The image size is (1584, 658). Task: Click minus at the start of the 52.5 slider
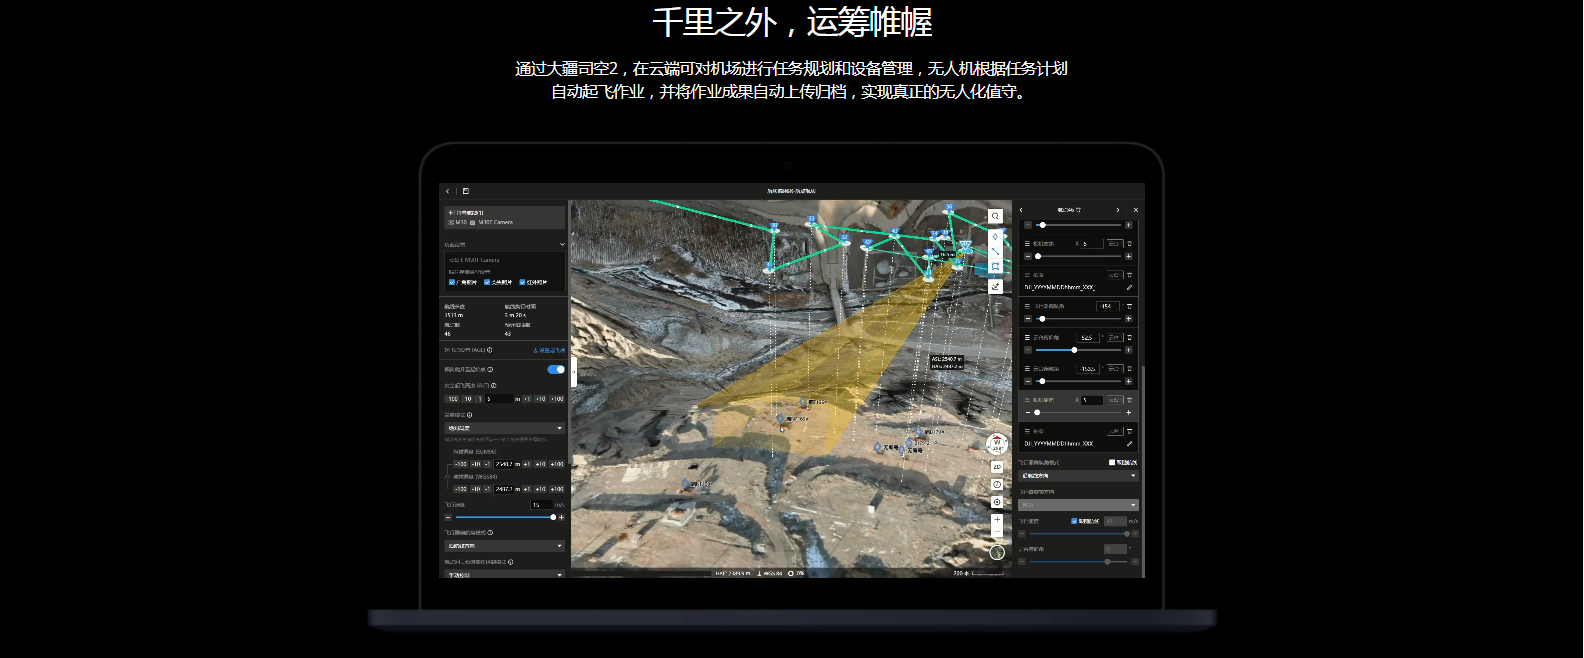click(1028, 350)
